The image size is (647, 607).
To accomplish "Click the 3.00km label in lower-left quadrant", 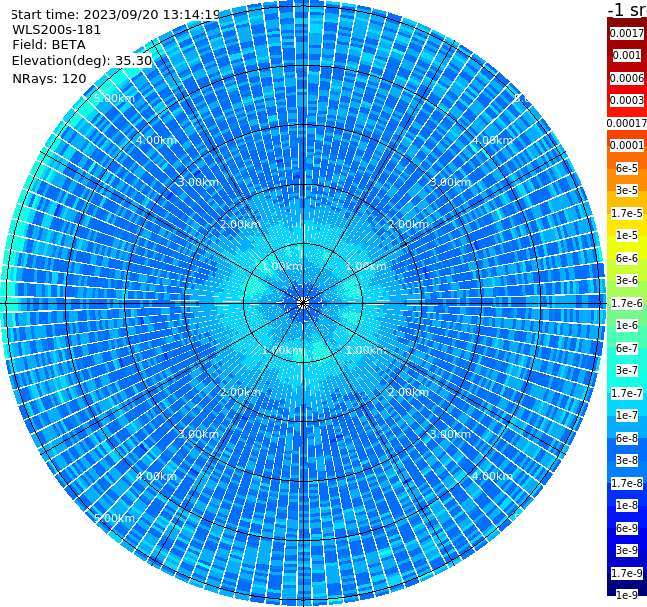I will [198, 434].
